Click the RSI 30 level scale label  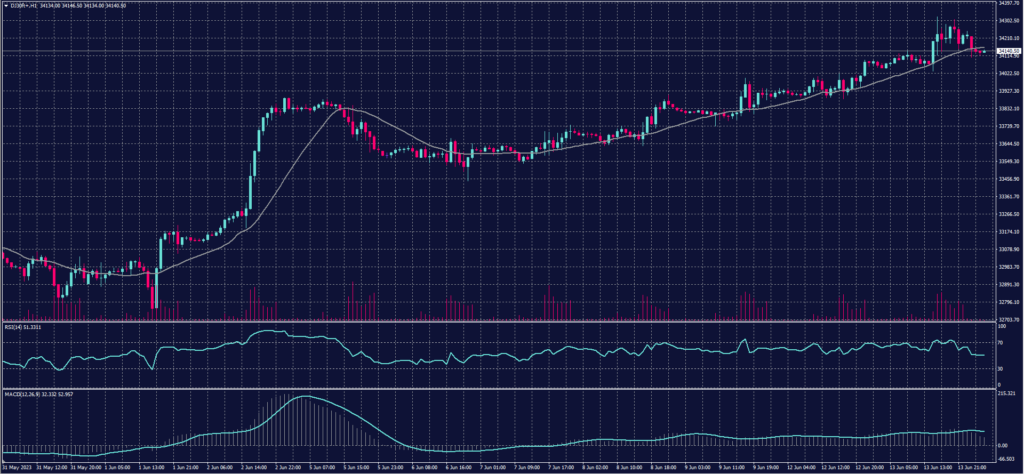[x=1000, y=369]
